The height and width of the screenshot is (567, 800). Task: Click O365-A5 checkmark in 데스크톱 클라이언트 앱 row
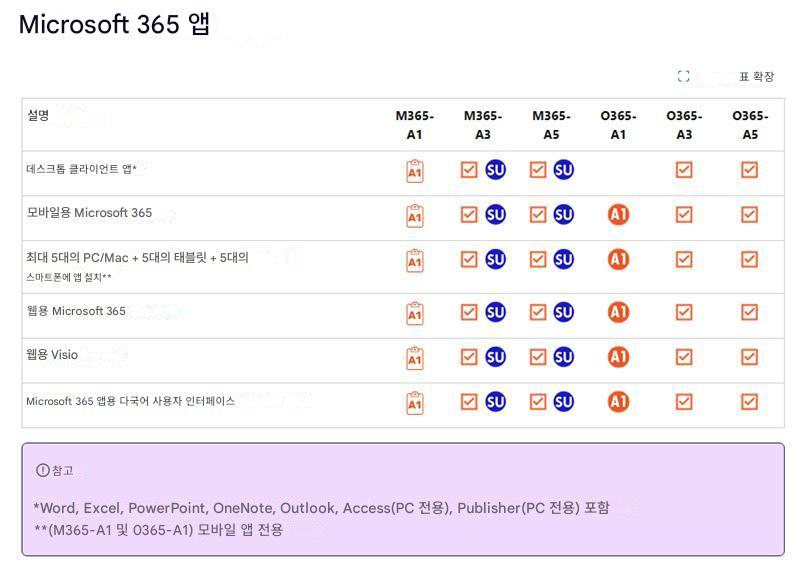[x=749, y=170]
